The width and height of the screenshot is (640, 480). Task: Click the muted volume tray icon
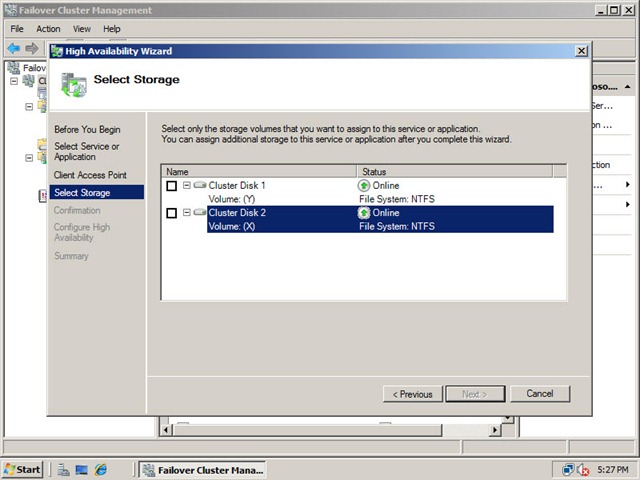tap(583, 470)
